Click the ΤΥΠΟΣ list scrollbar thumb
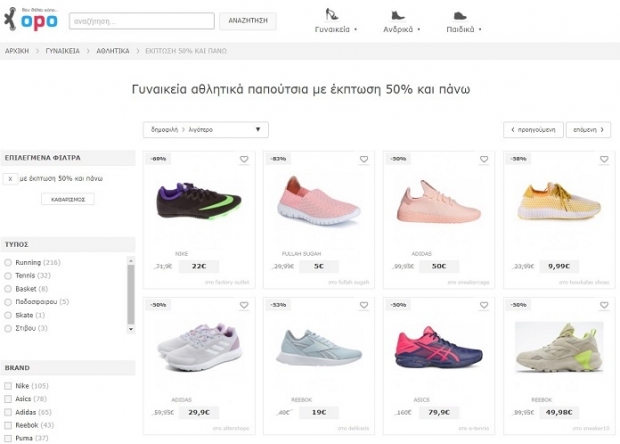This screenshot has width=620, height=444. (x=131, y=294)
